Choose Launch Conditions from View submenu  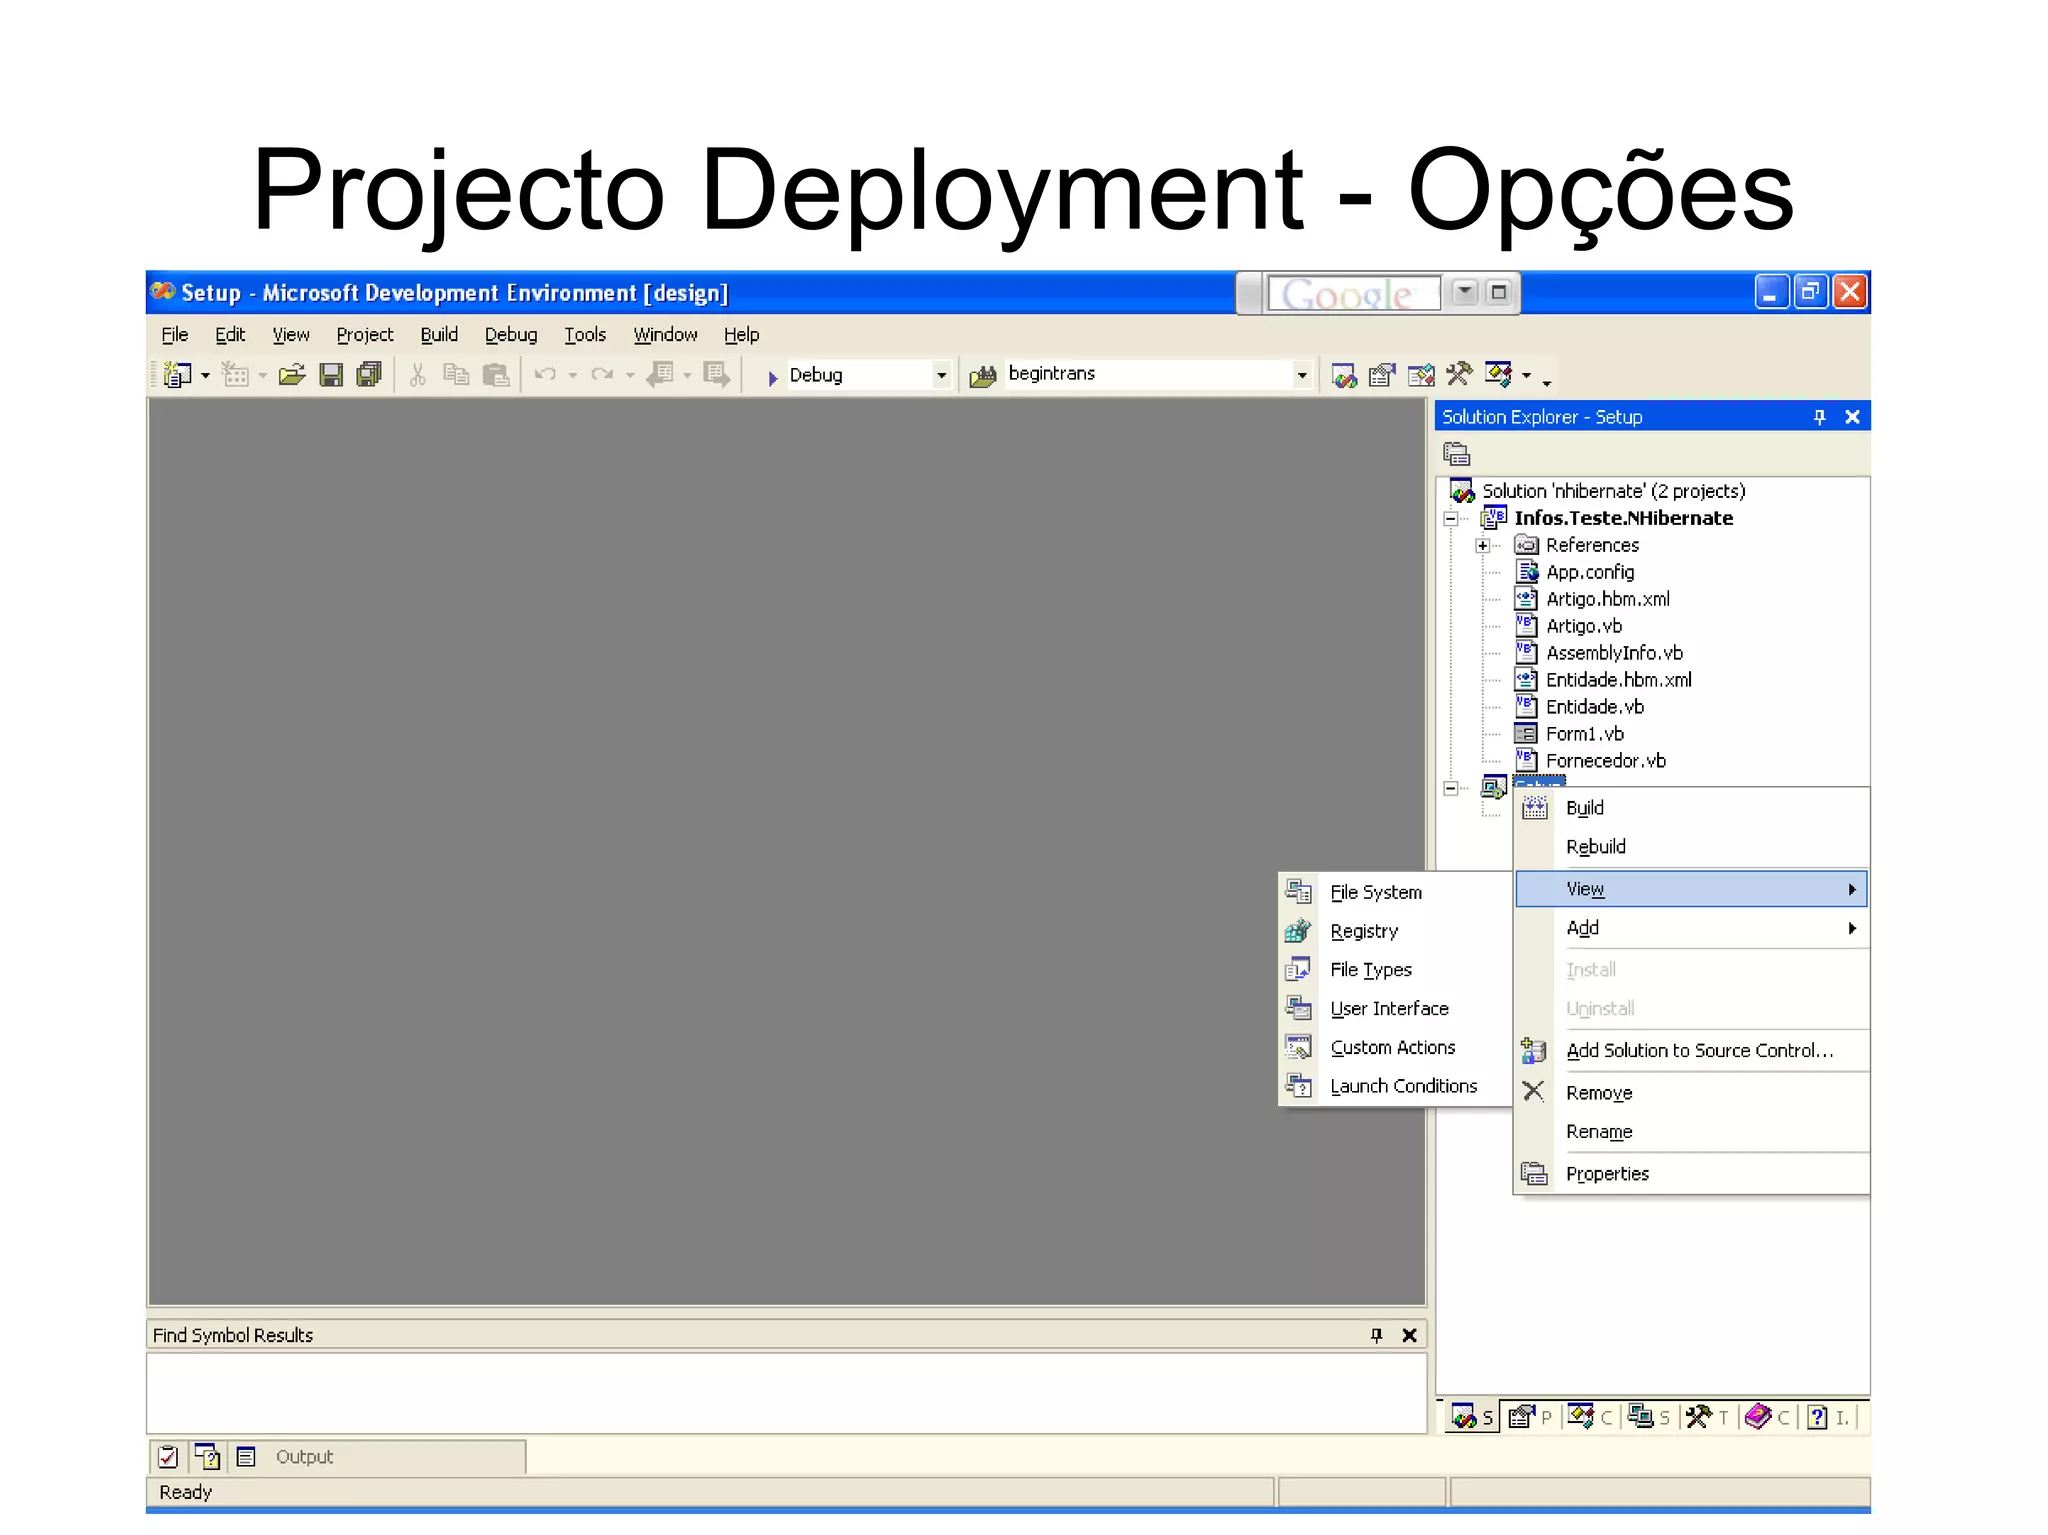click(1396, 1086)
